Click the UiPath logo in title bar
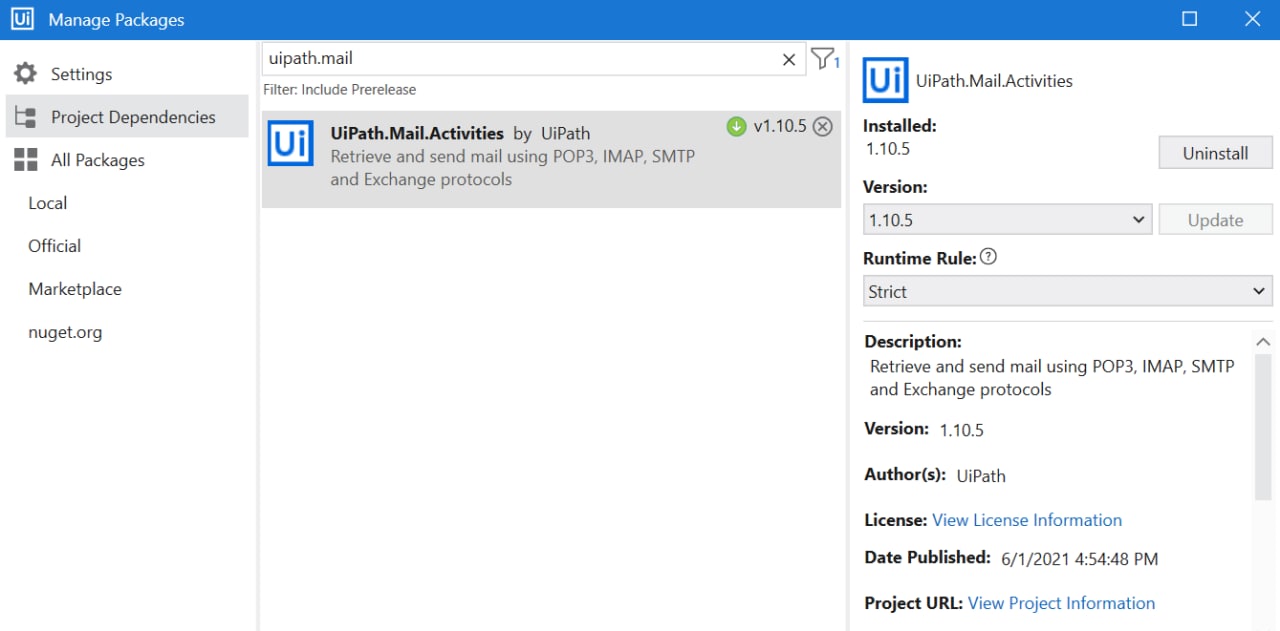The image size is (1280, 631). click(x=22, y=19)
